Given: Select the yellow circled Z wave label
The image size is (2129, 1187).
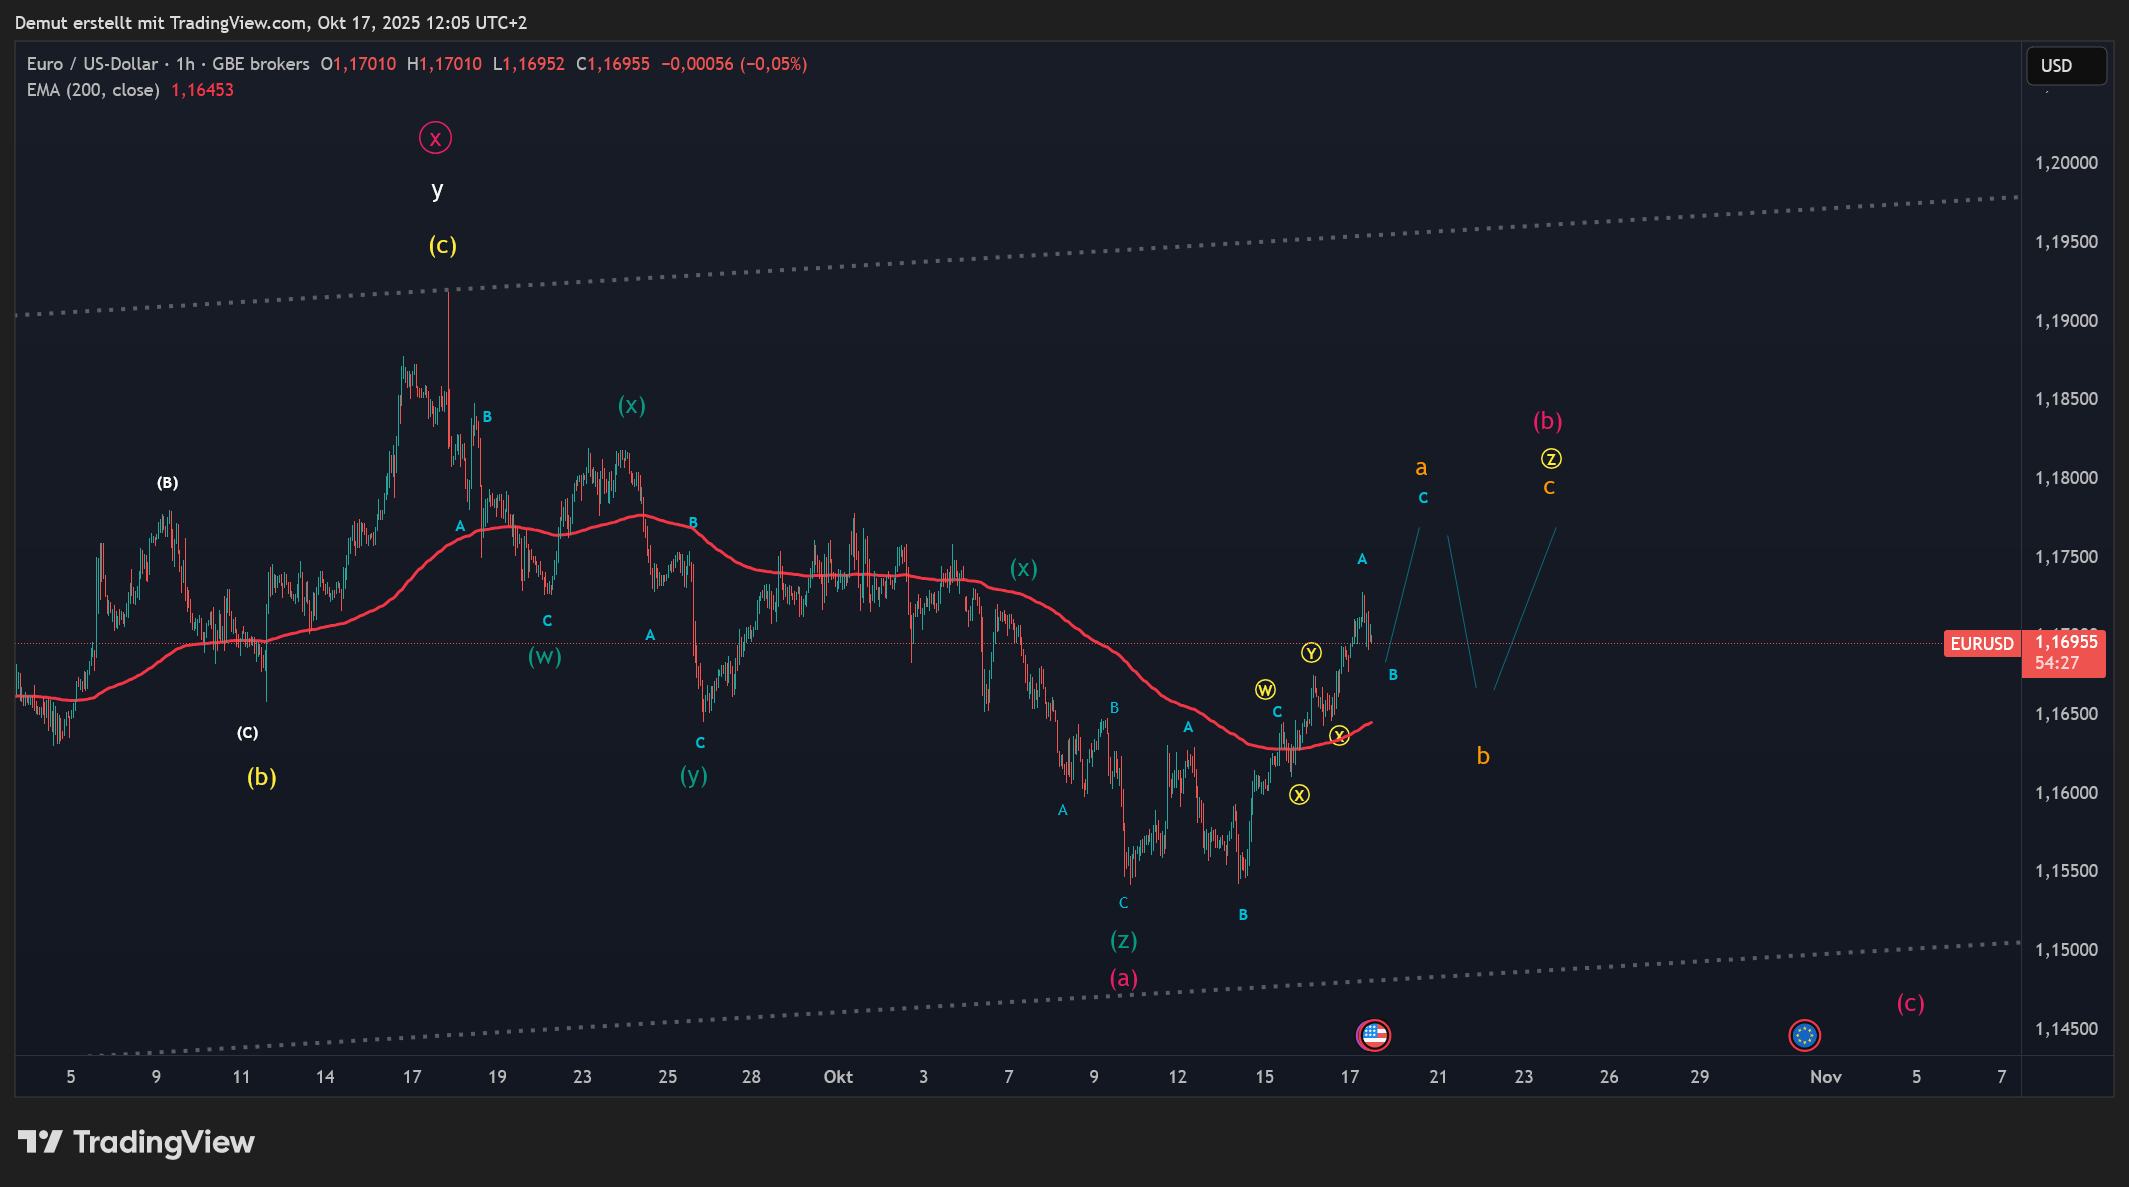Looking at the screenshot, I should coord(1551,459).
